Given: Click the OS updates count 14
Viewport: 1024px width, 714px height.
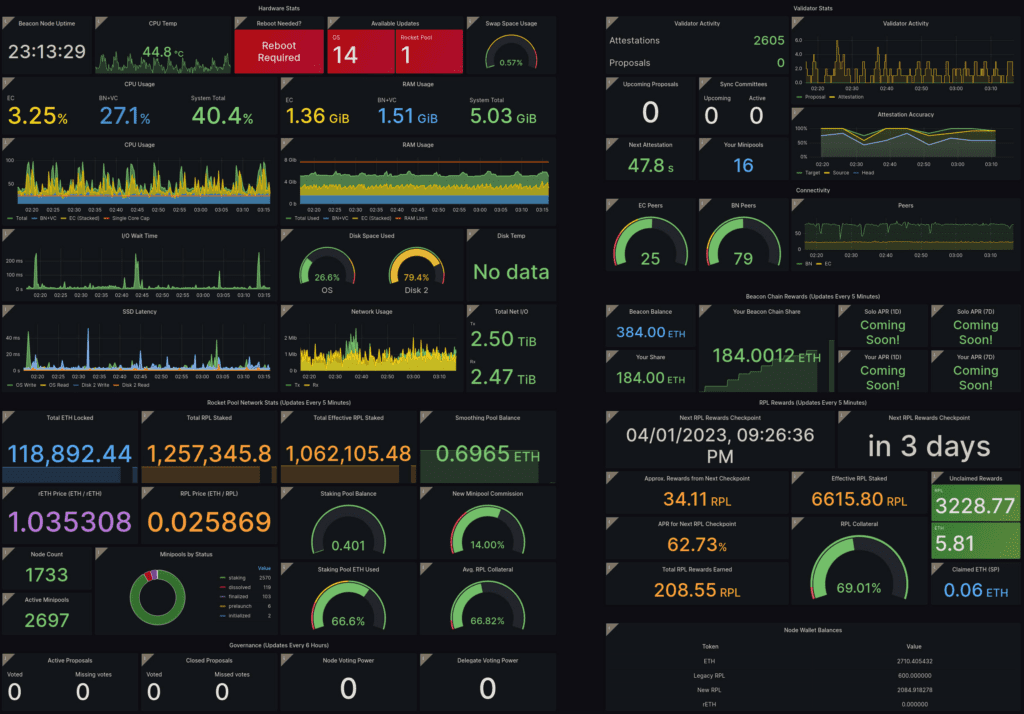Looking at the screenshot, I should [x=345, y=56].
